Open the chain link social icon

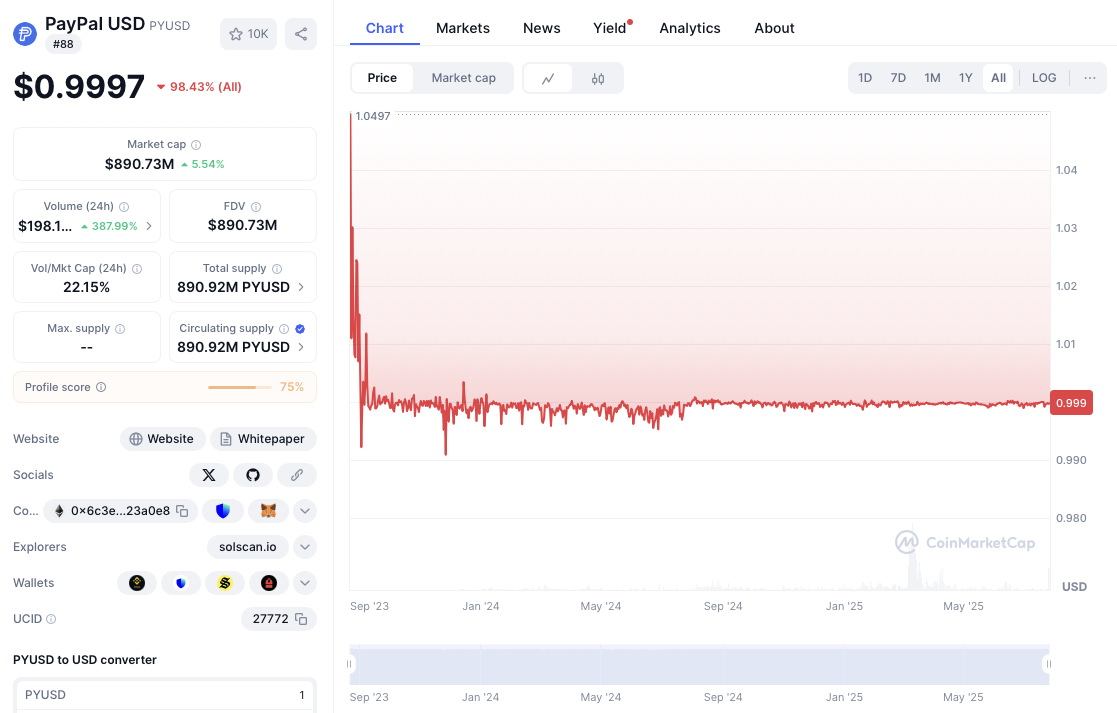pos(297,475)
